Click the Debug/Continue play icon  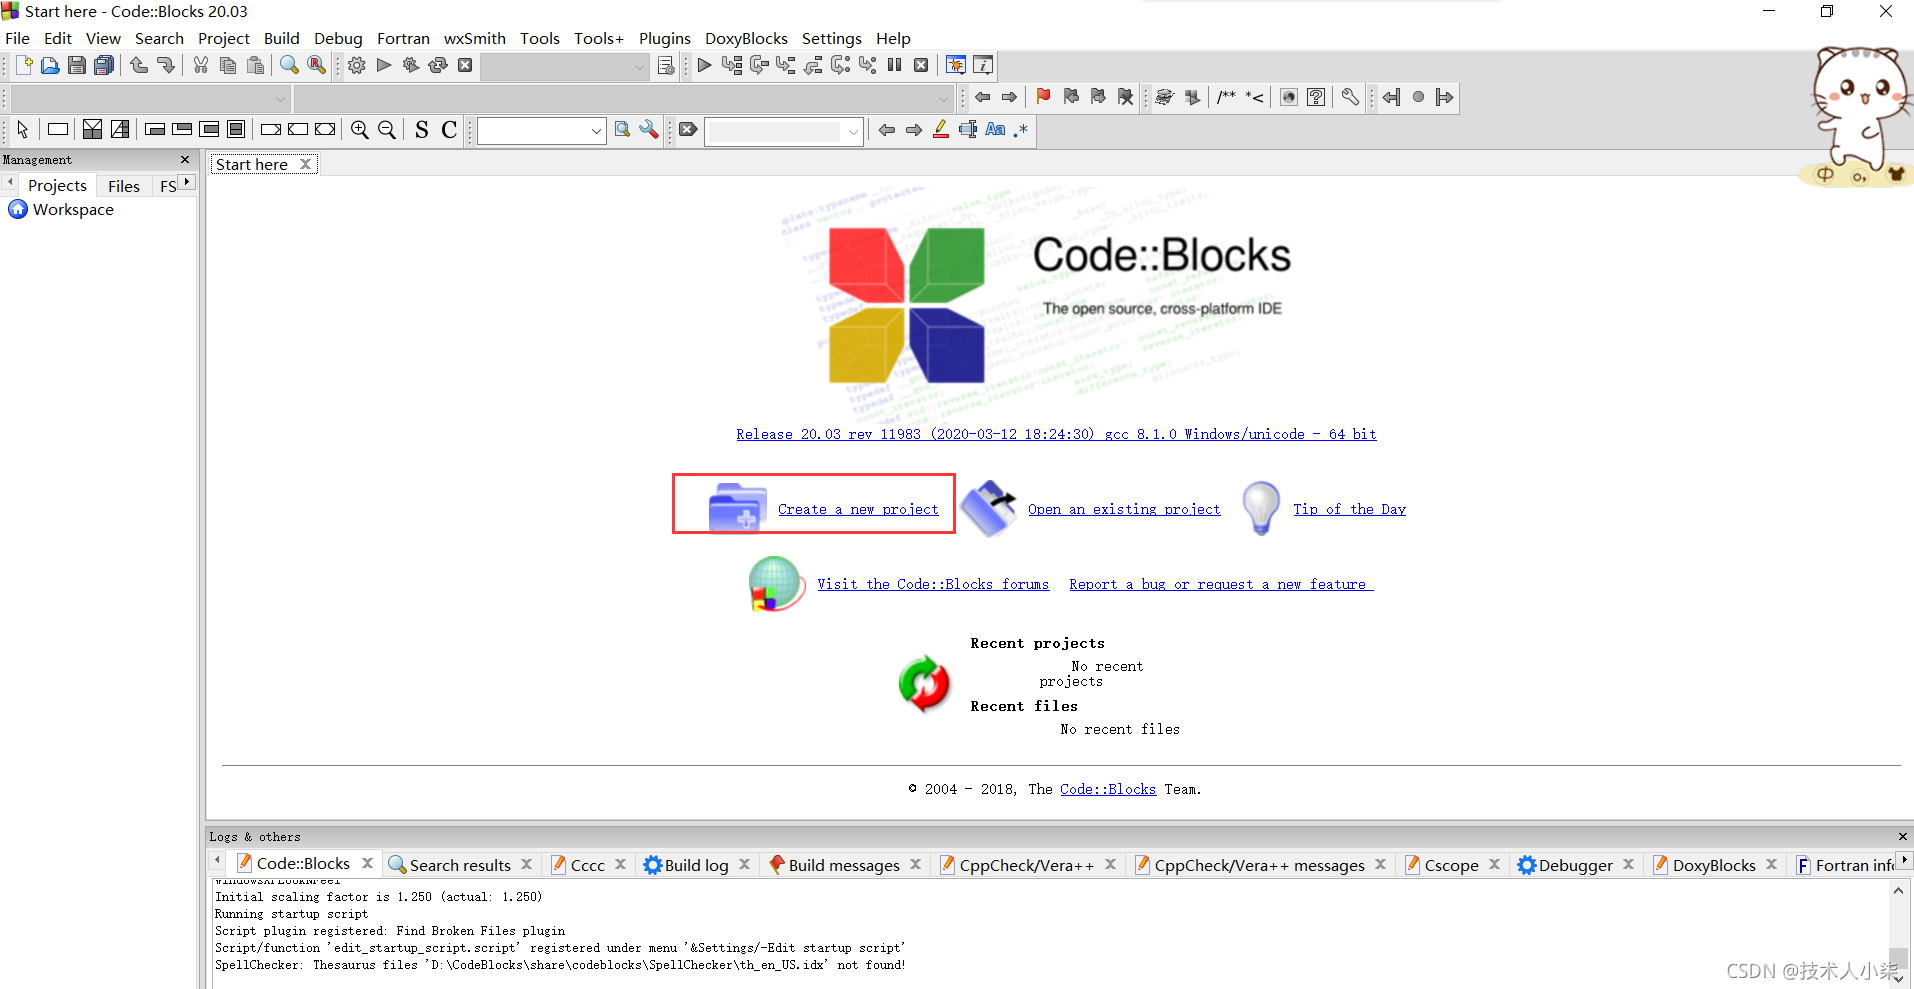(x=705, y=65)
